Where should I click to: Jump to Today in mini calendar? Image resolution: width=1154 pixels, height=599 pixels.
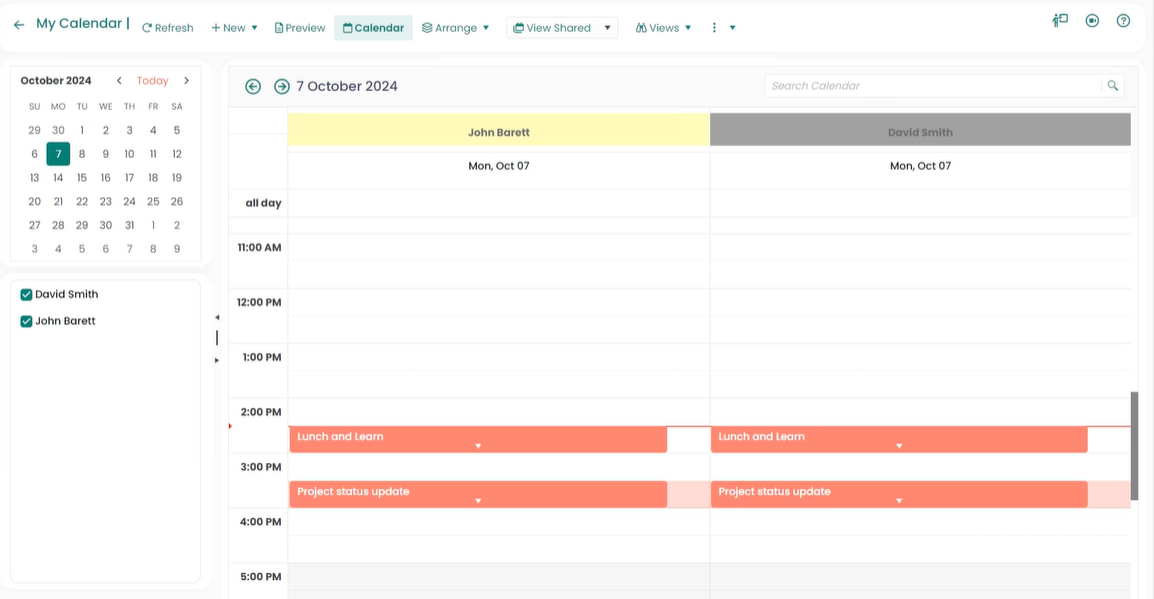(153, 81)
